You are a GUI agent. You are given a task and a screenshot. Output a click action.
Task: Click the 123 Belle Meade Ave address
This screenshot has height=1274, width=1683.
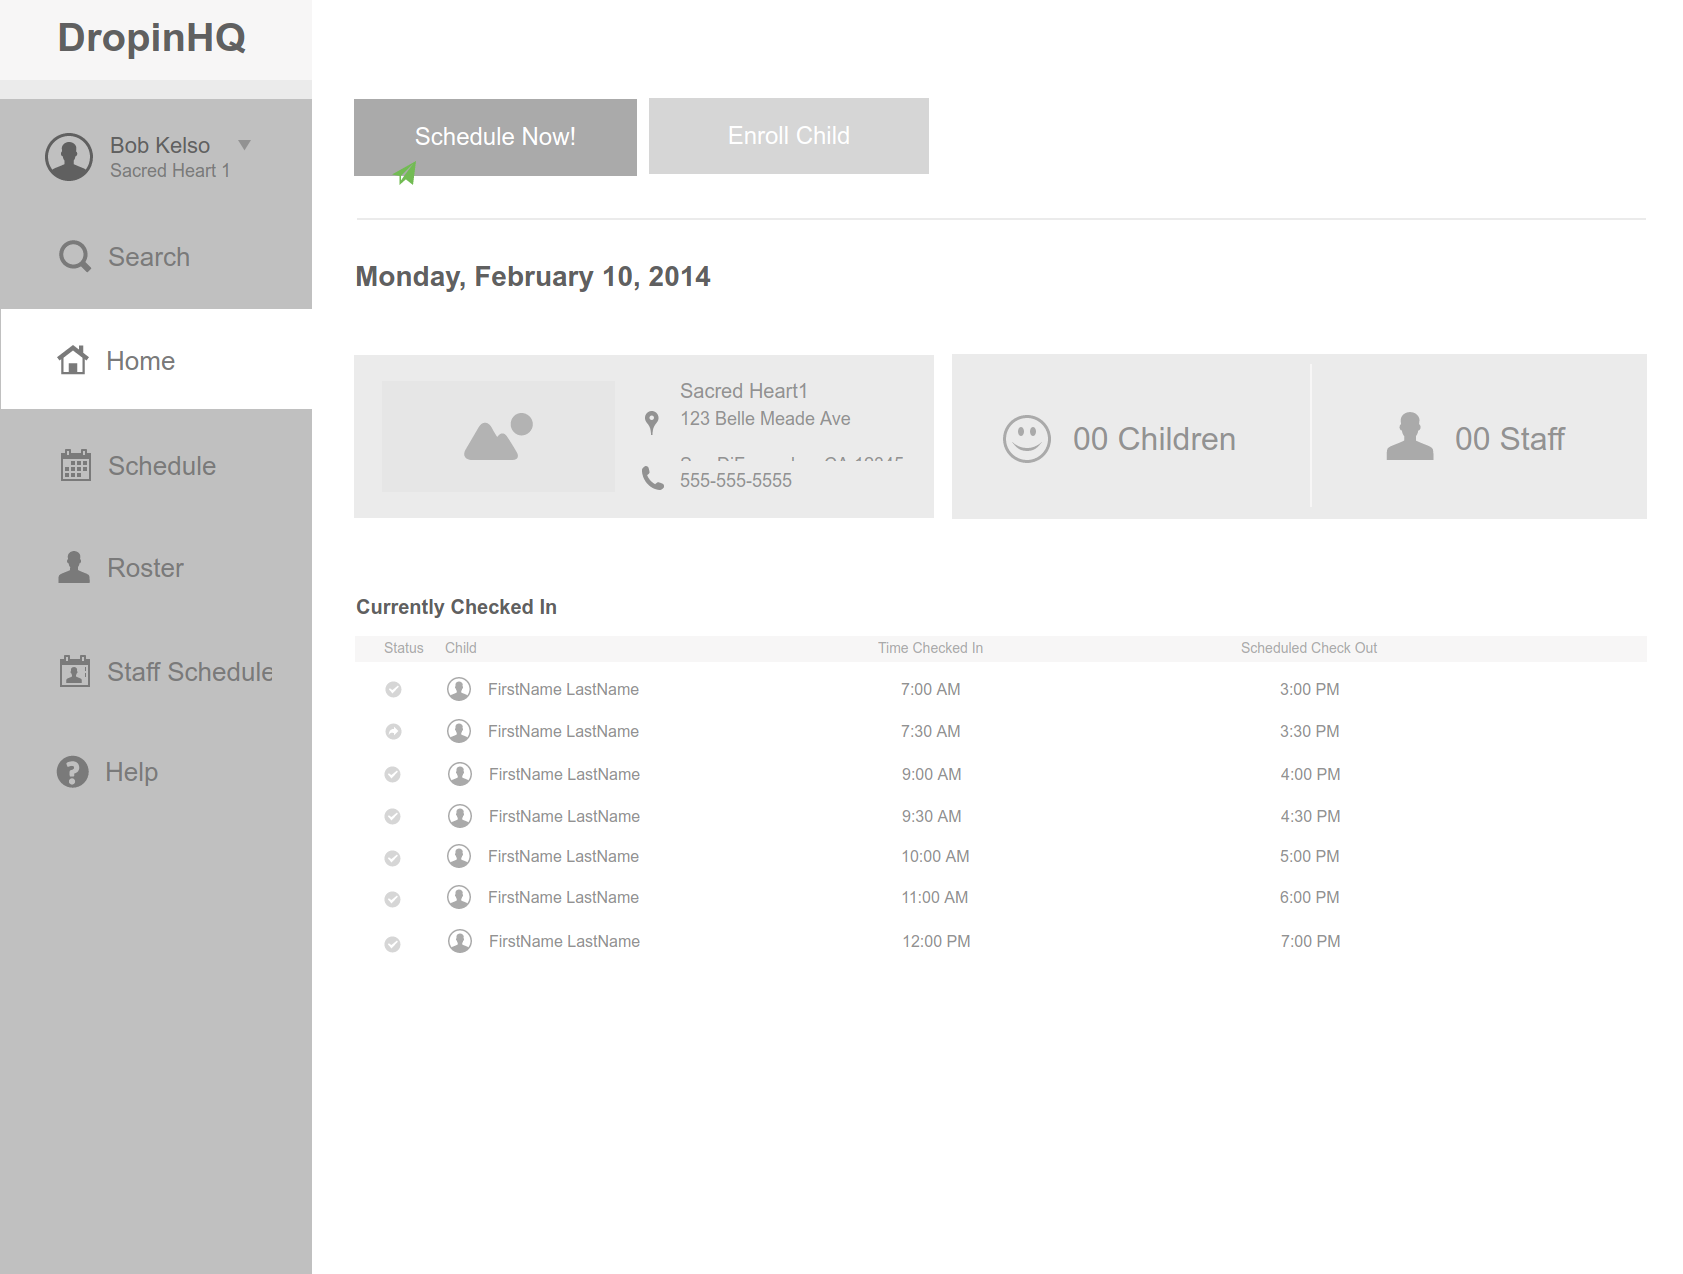click(x=765, y=419)
